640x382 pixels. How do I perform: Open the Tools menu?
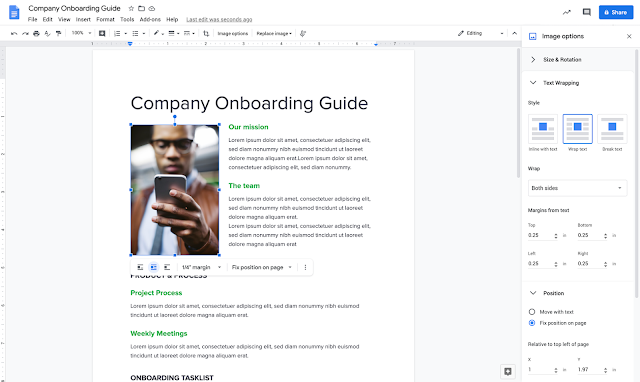click(x=127, y=19)
